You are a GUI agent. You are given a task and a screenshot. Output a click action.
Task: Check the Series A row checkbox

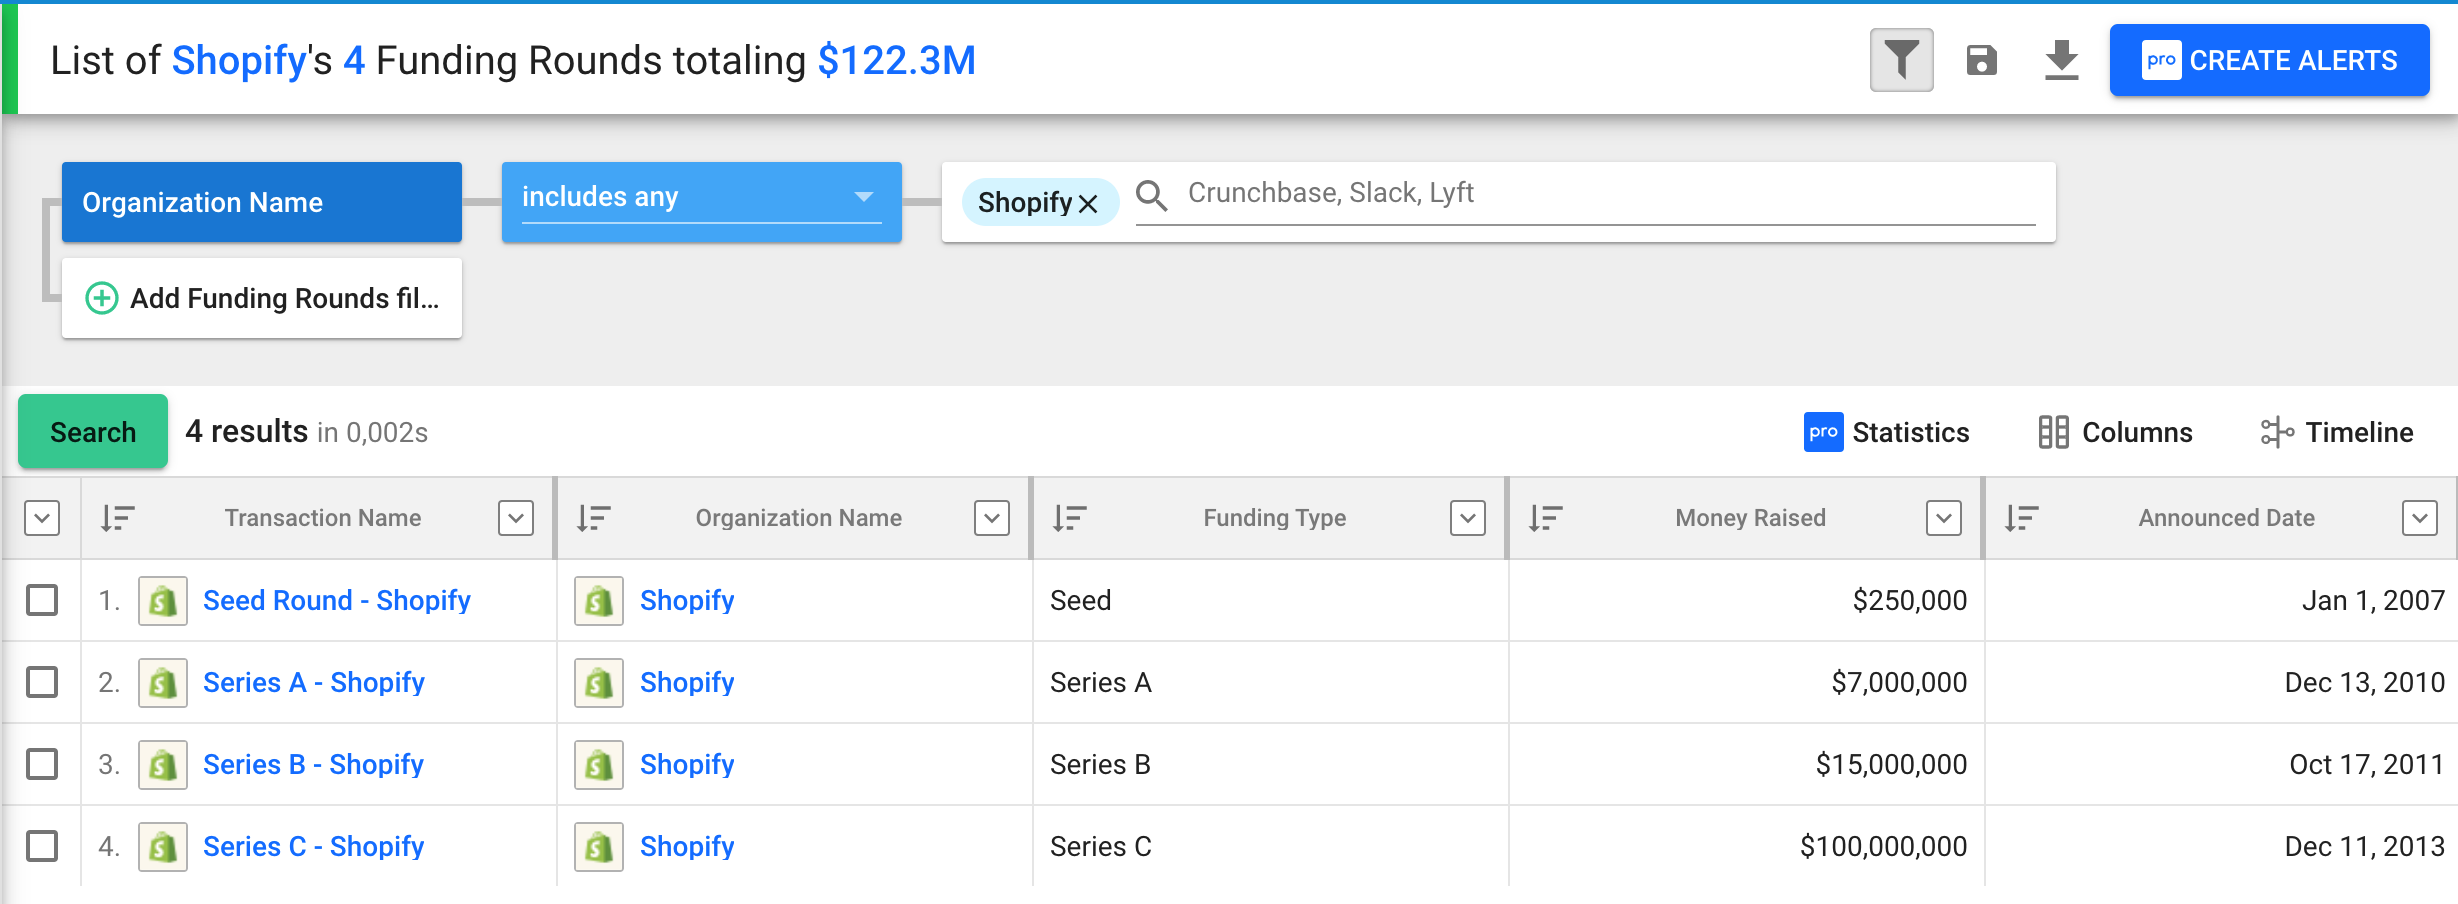point(42,682)
